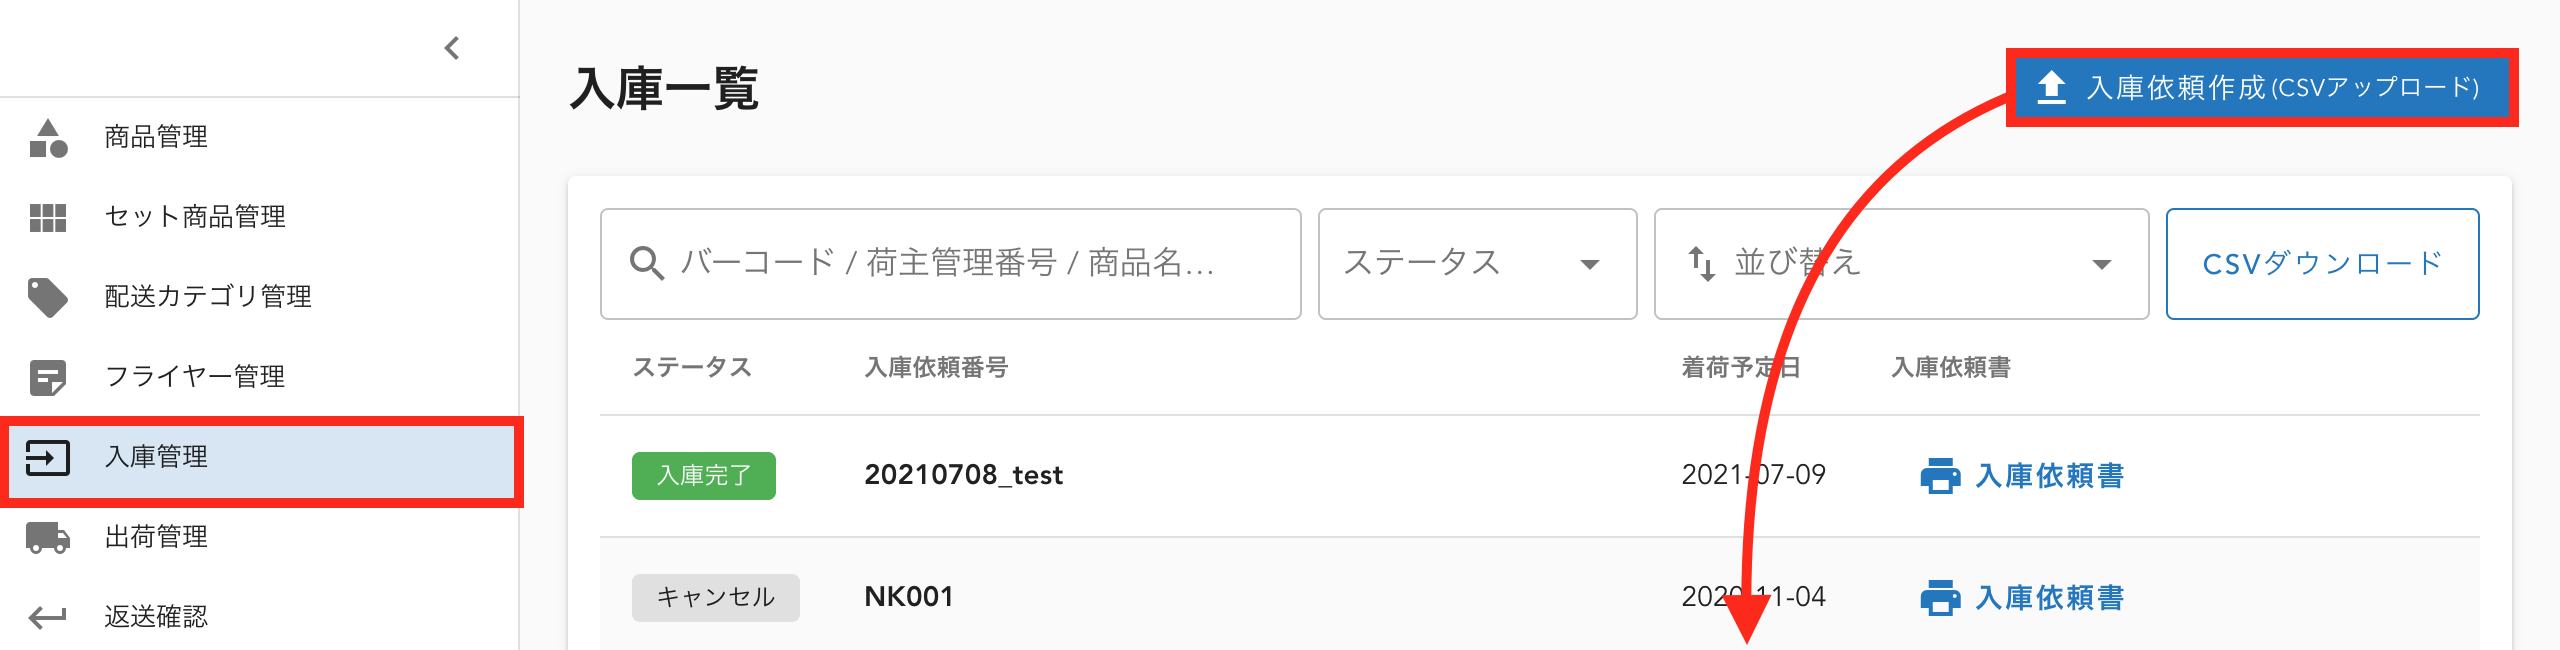2560x650 pixels.
Task: Expand the 並び替え sort dropdown
Action: (1900, 263)
